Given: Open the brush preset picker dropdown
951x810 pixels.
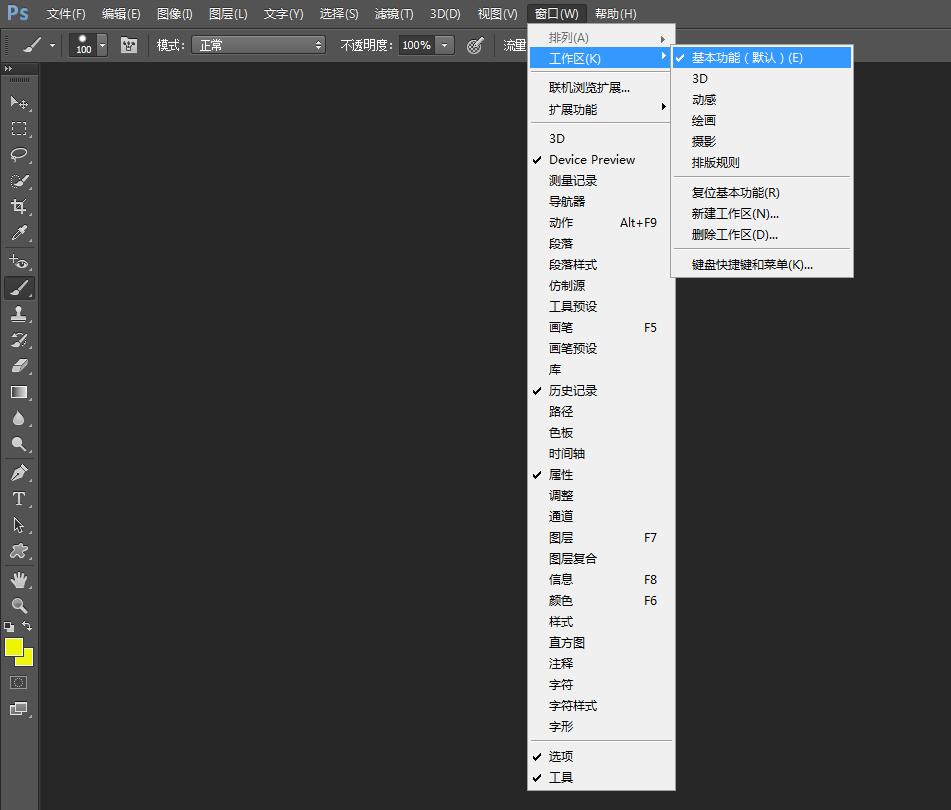Looking at the screenshot, I should 102,45.
